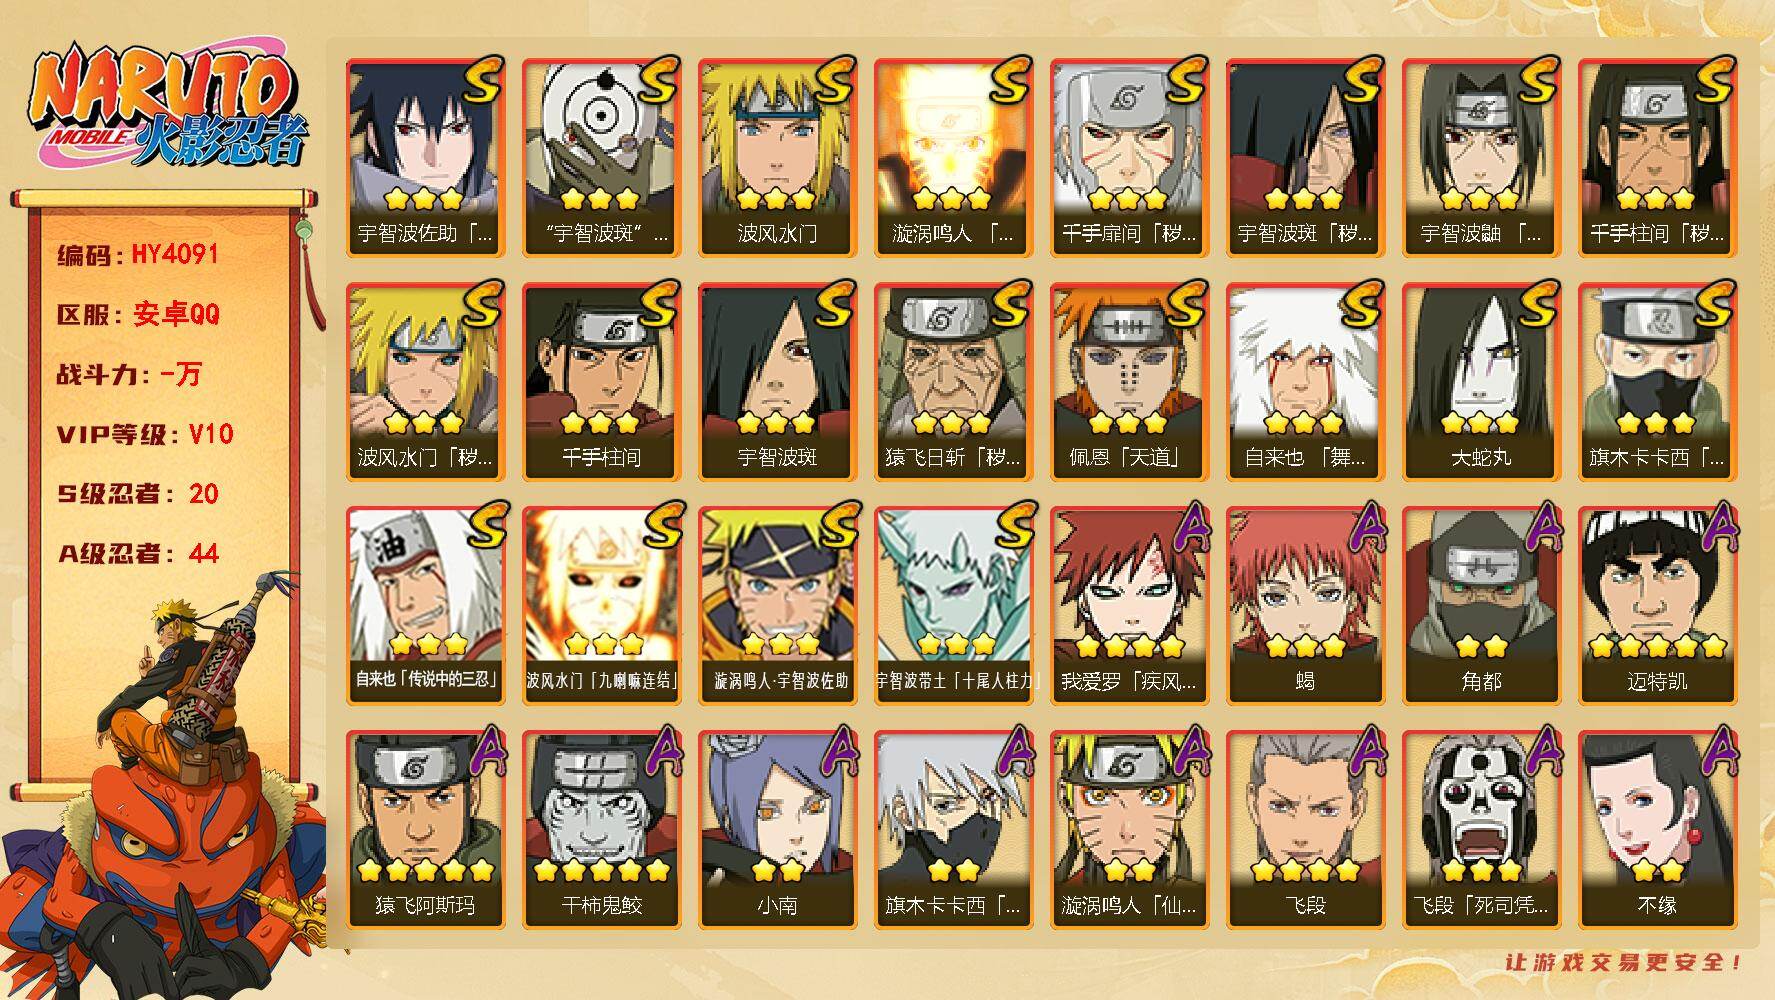Open the 波风水门「九喇嘛连结」 card

pyautogui.click(x=601, y=605)
